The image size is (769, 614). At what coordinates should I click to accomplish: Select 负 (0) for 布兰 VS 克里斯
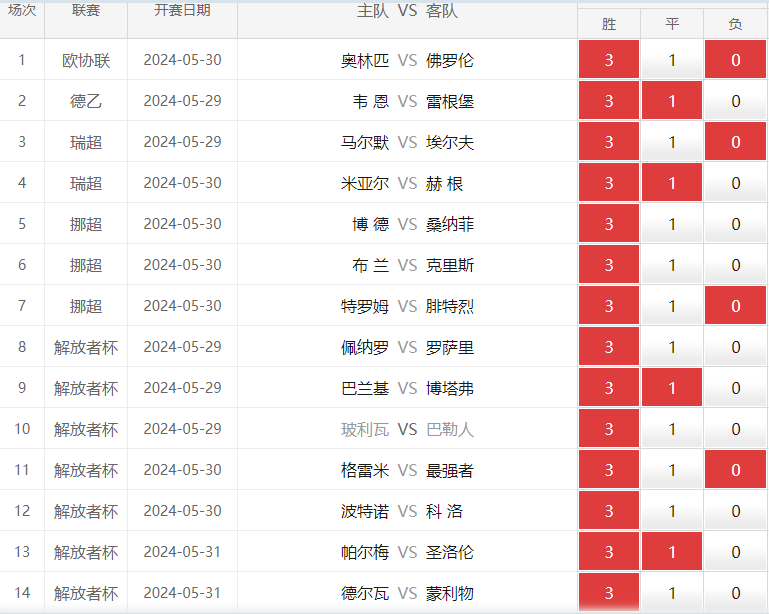coord(735,265)
